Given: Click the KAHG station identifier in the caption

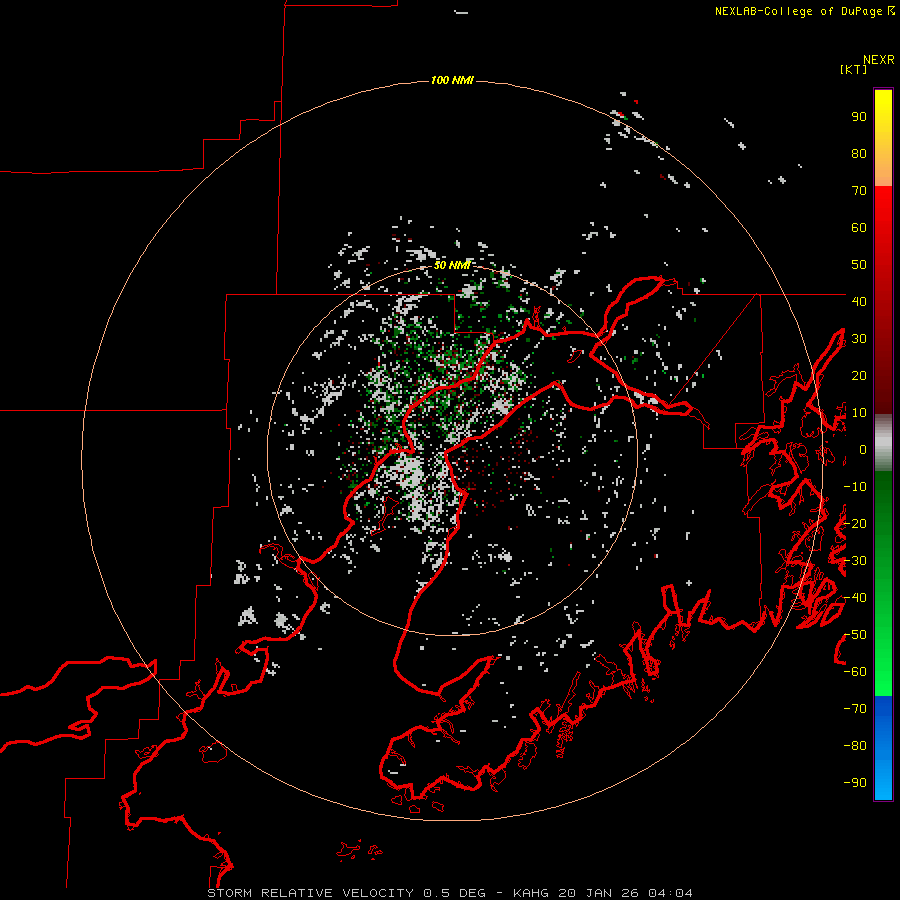Looking at the screenshot, I should click(532, 893).
